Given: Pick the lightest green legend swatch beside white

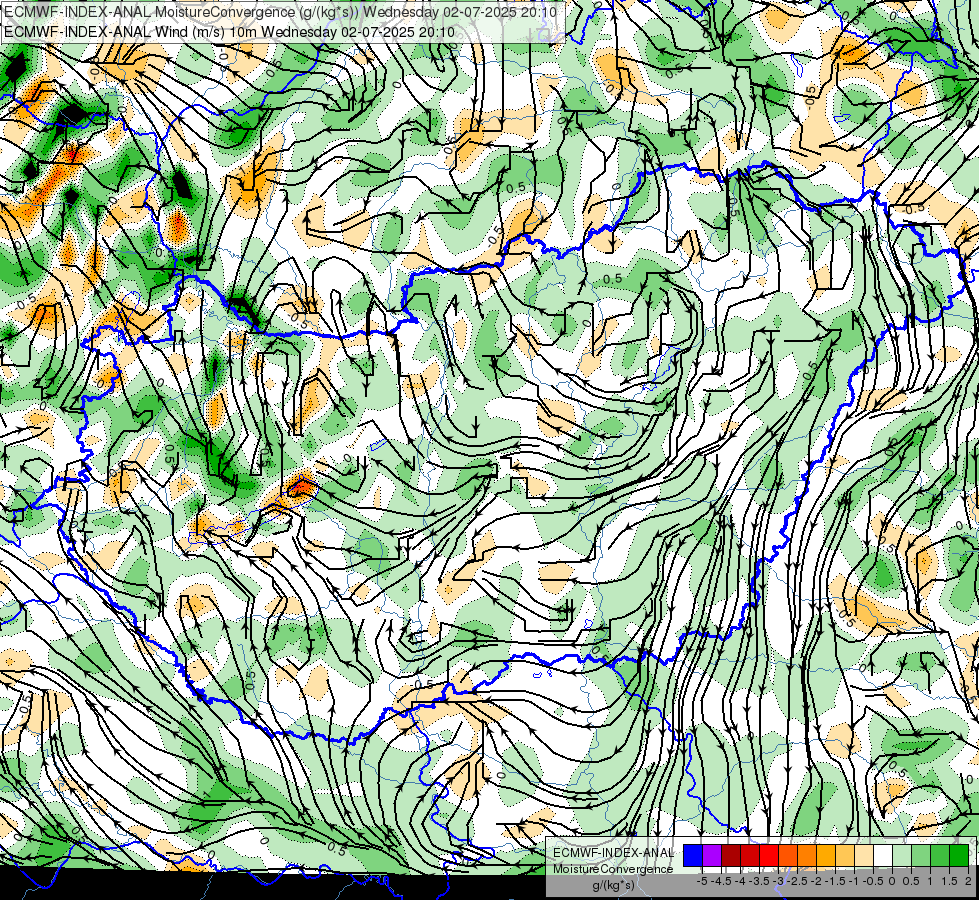Looking at the screenshot, I should pyautogui.click(x=902, y=855).
